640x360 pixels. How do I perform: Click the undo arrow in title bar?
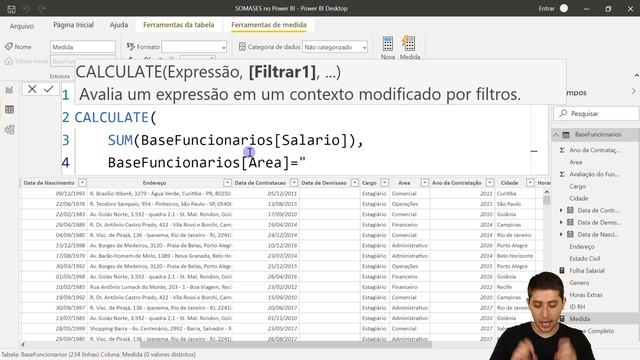27,9
